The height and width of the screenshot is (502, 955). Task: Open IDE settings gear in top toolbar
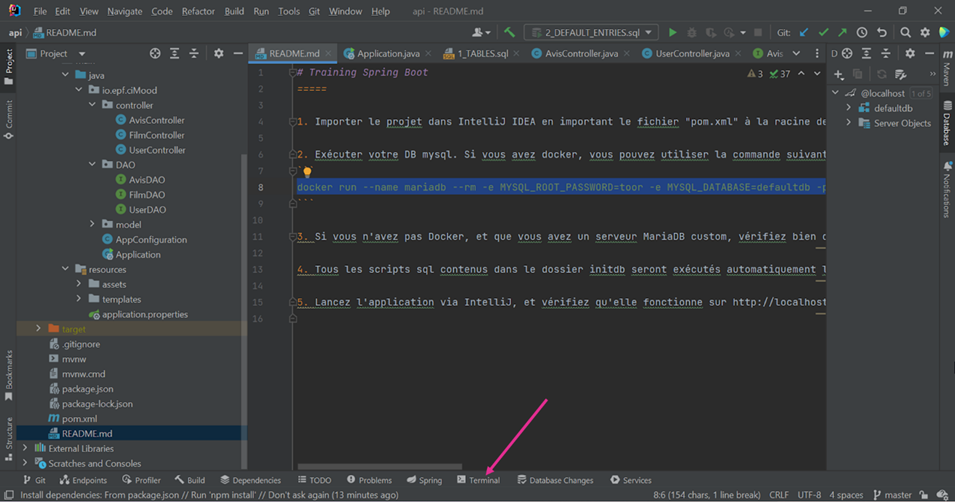pos(925,32)
